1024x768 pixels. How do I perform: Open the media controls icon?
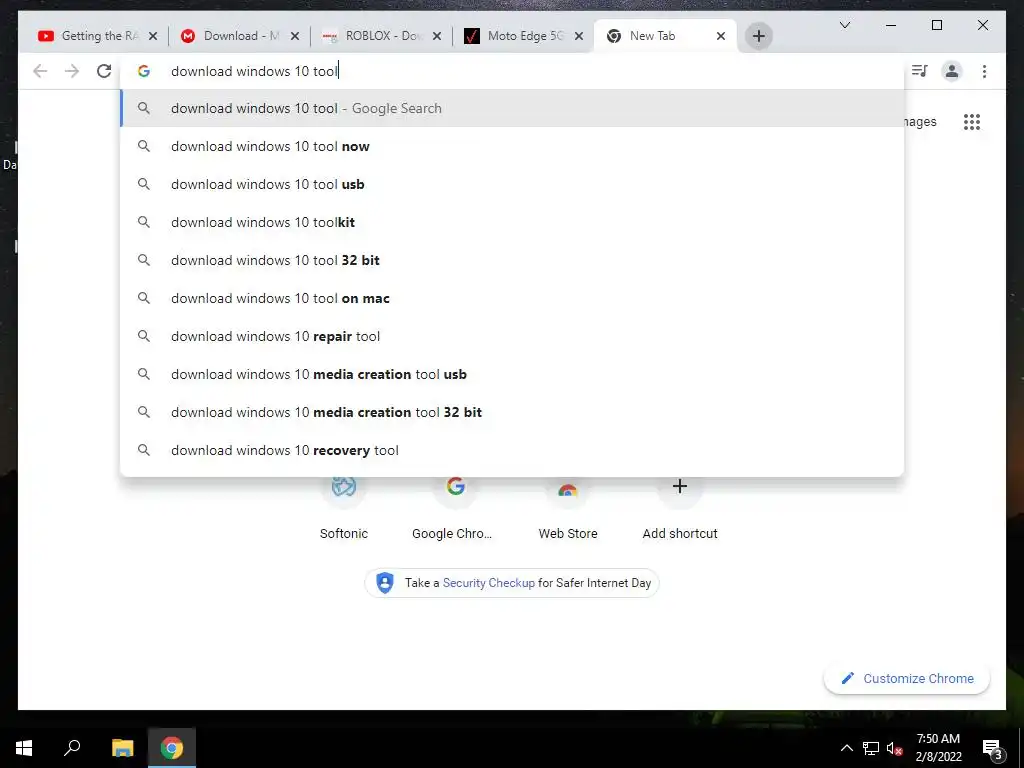pyautogui.click(x=920, y=71)
